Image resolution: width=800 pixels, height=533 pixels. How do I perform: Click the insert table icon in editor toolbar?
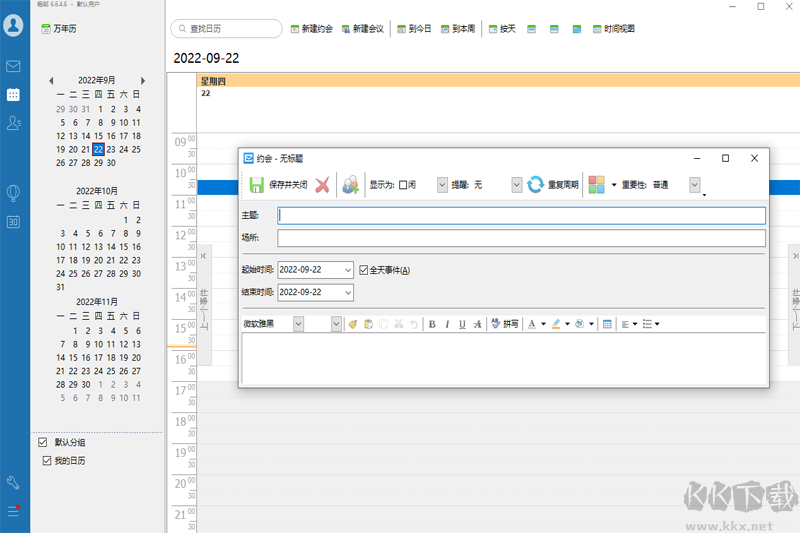tap(607, 324)
